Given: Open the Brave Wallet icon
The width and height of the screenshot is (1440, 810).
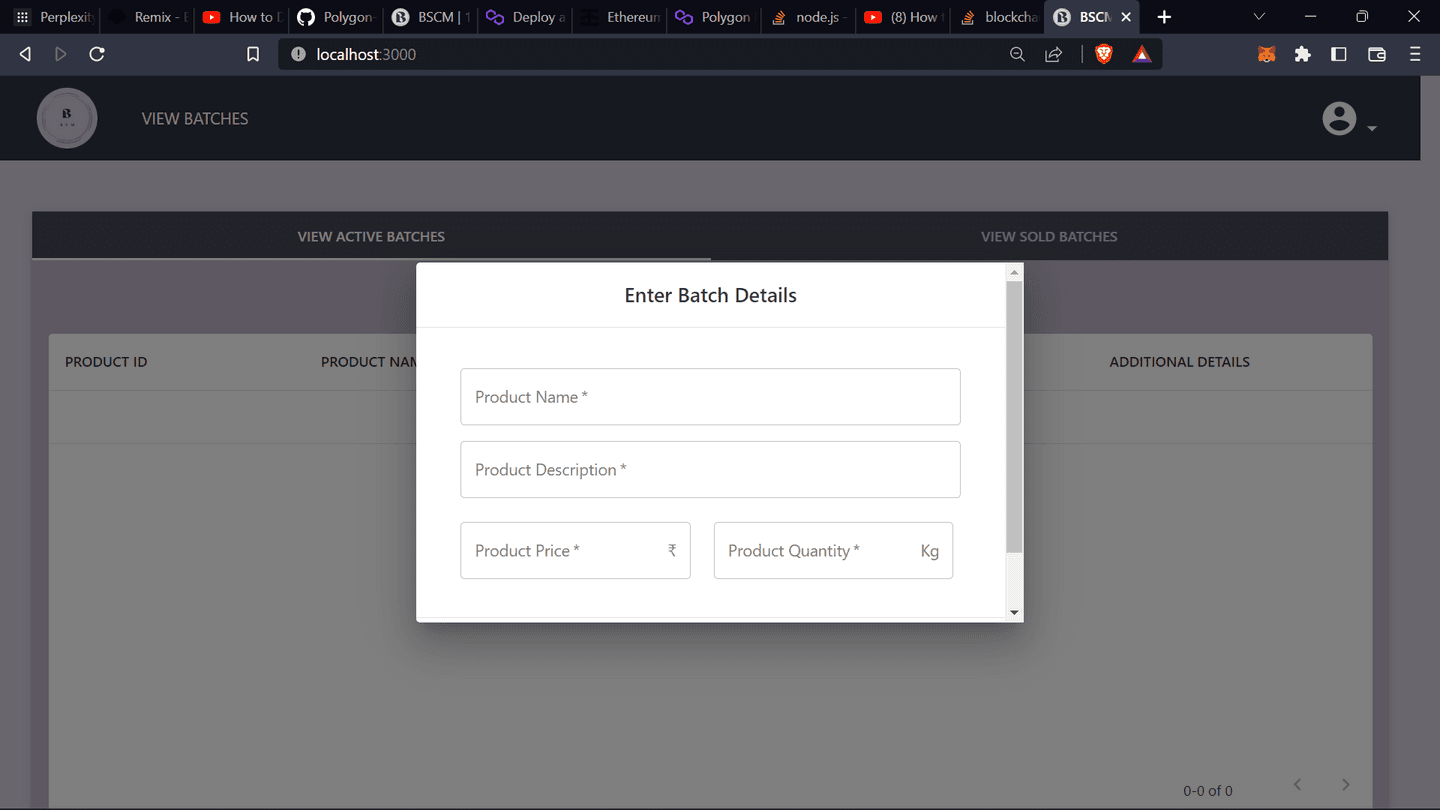Looking at the screenshot, I should point(1377,54).
